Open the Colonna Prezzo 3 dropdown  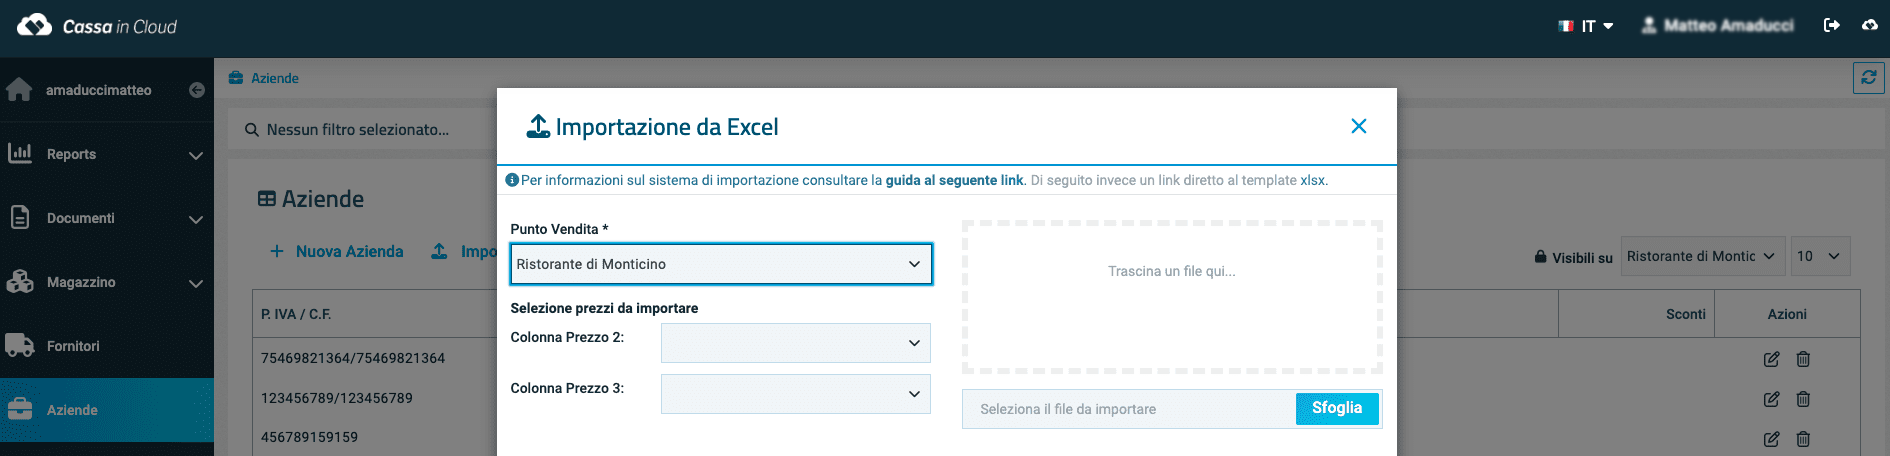pos(796,394)
